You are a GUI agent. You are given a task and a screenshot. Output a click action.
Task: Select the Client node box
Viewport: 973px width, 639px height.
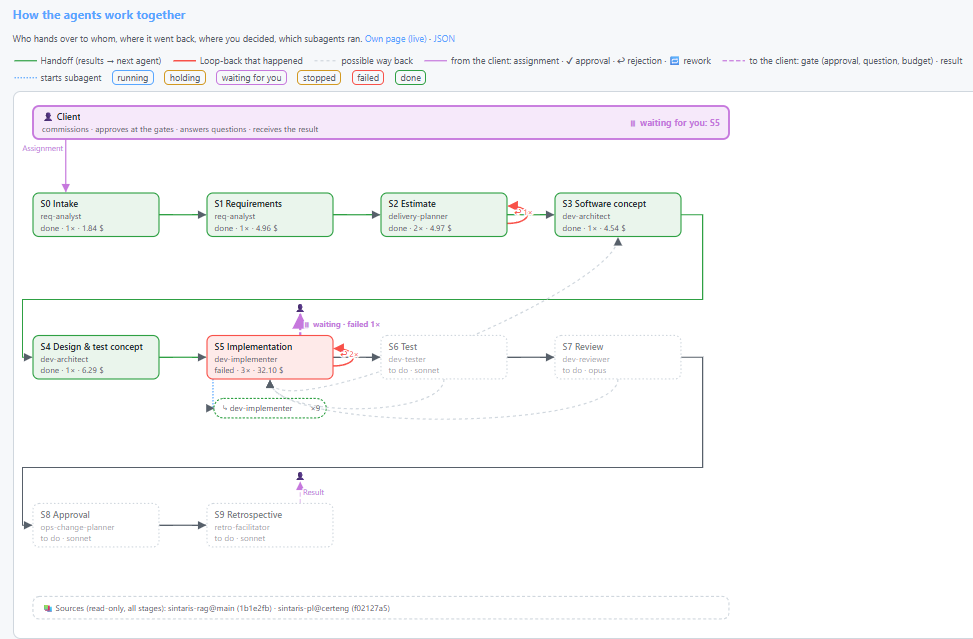point(380,122)
